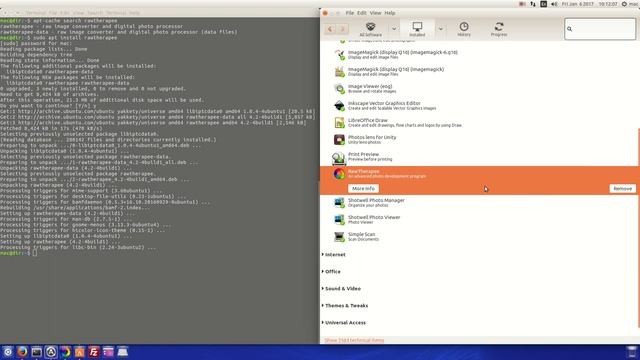This screenshot has width=640, height=360.
Task: Click the LibreOffice Draw icon
Action: [x=339, y=123]
